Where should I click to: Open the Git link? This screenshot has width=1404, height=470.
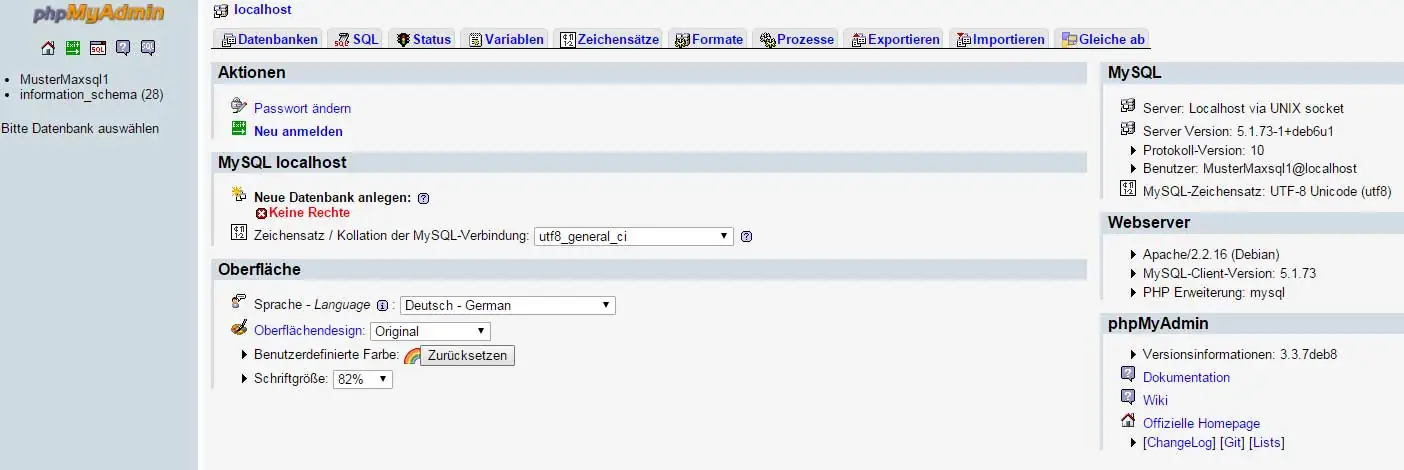(1232, 442)
